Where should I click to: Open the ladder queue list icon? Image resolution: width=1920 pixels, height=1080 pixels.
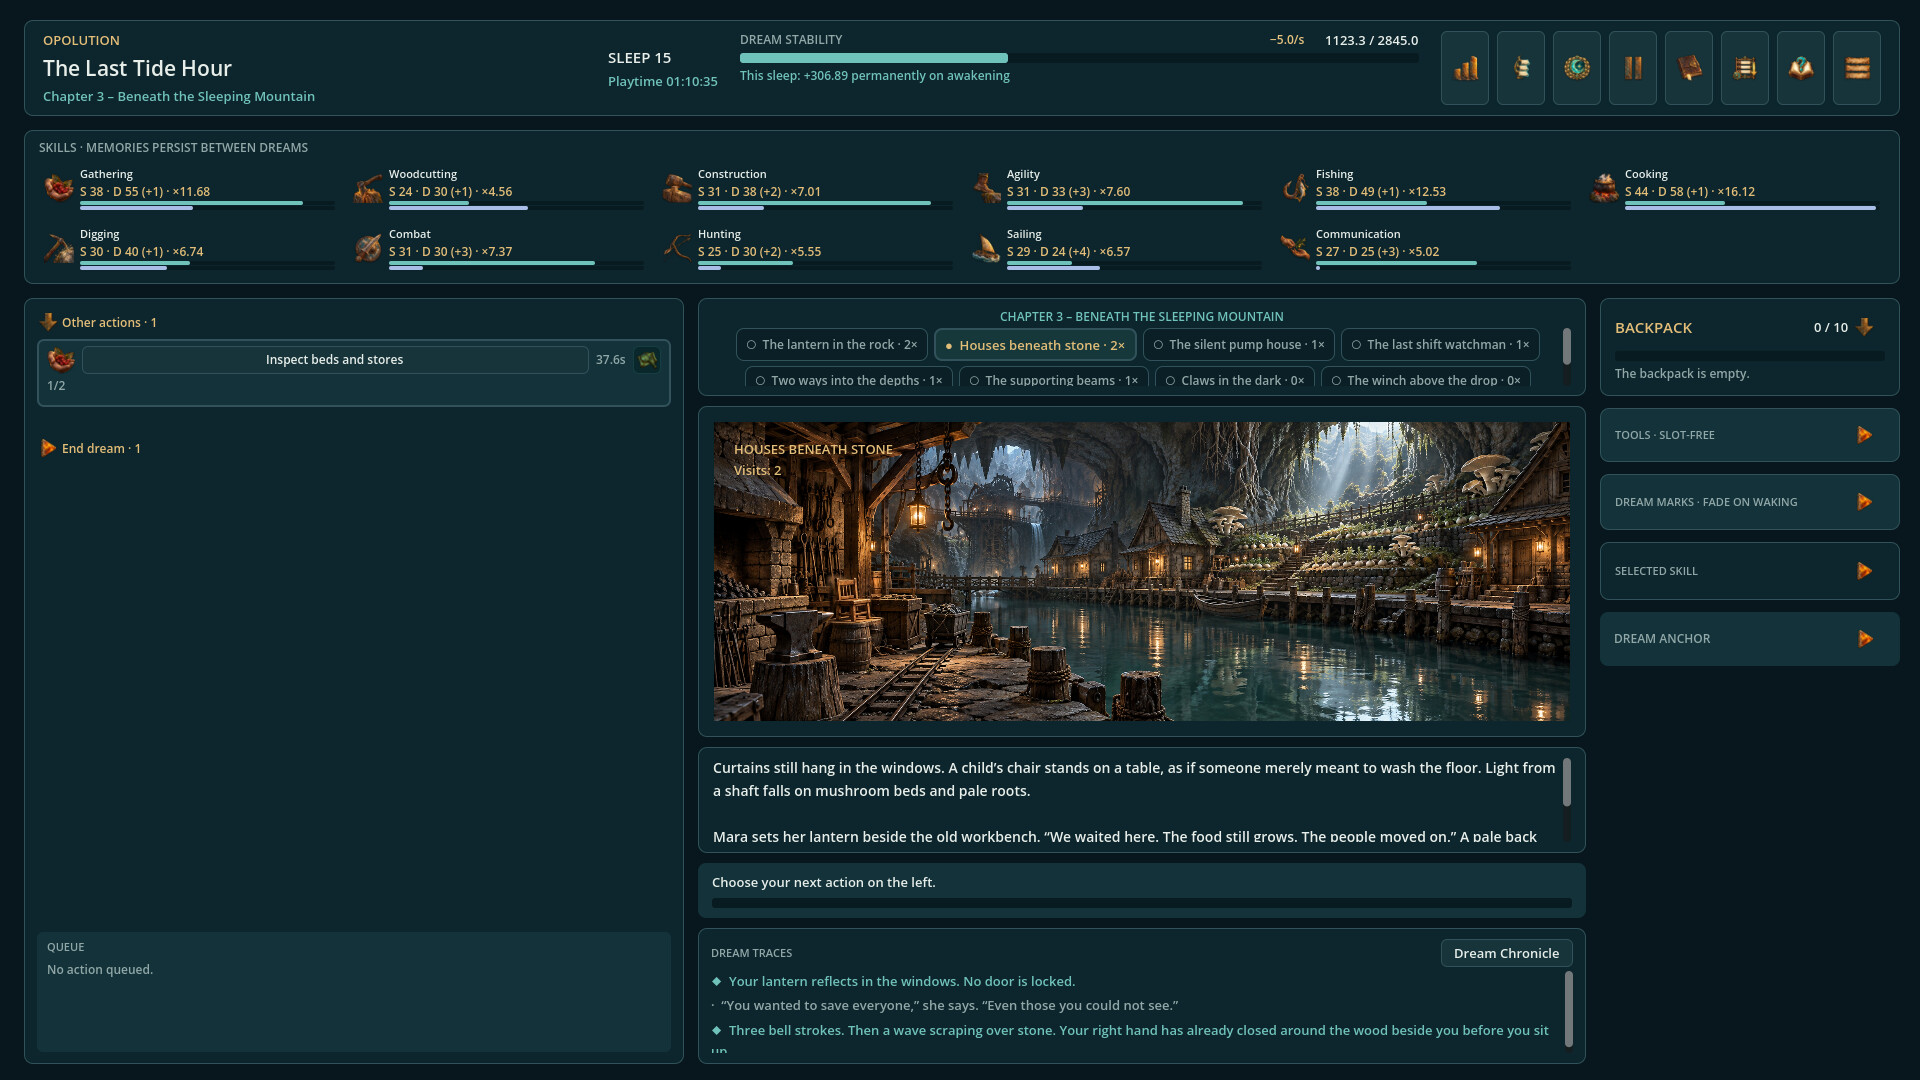[x=1745, y=68]
